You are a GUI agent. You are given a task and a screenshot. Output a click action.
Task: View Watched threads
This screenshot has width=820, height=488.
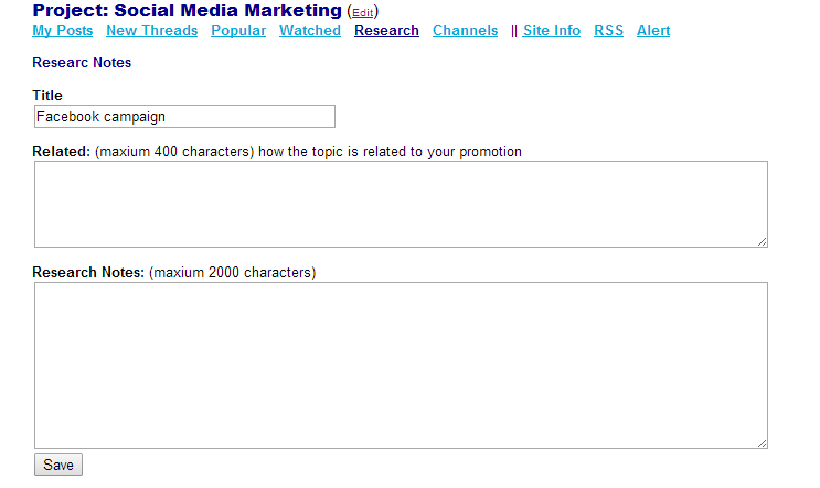(310, 30)
